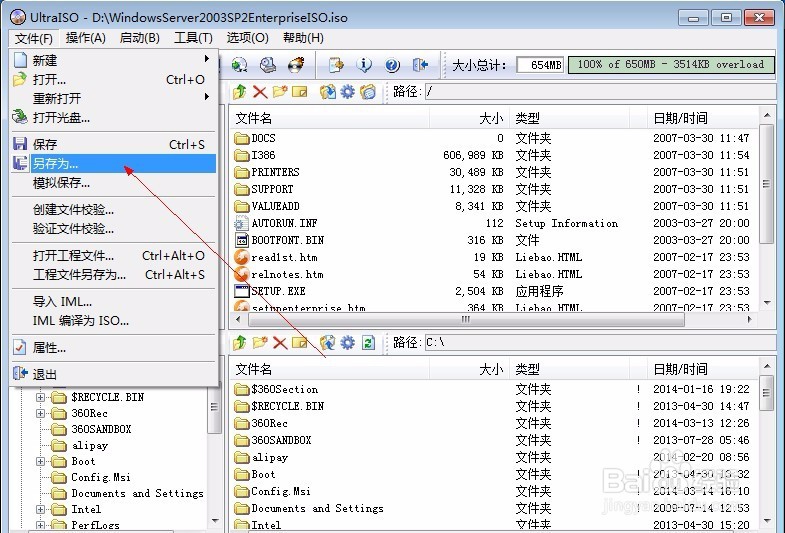Create new folder in local pane toolbar
The width and height of the screenshot is (785, 533).
point(260,343)
